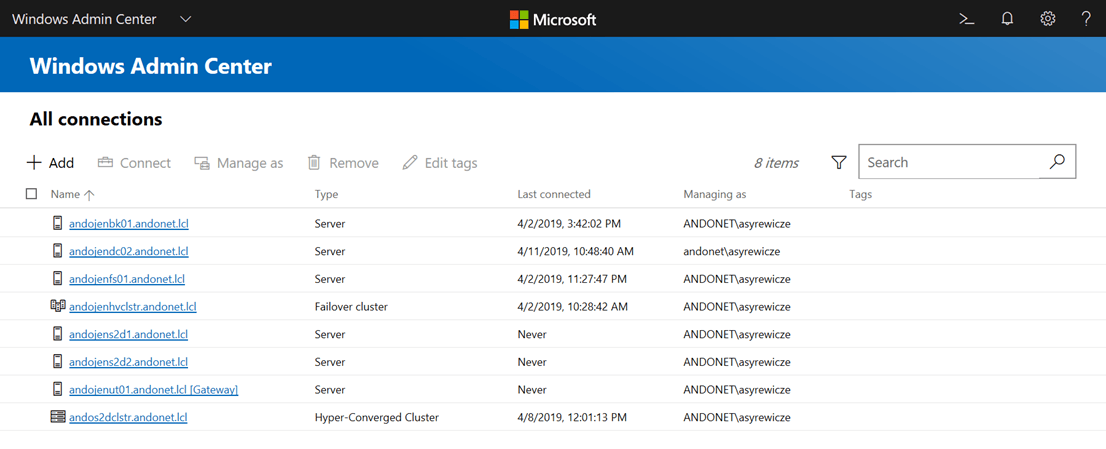The image size is (1106, 449).
Task: Click Windows Admin Center blue banner title
Action: coord(150,66)
